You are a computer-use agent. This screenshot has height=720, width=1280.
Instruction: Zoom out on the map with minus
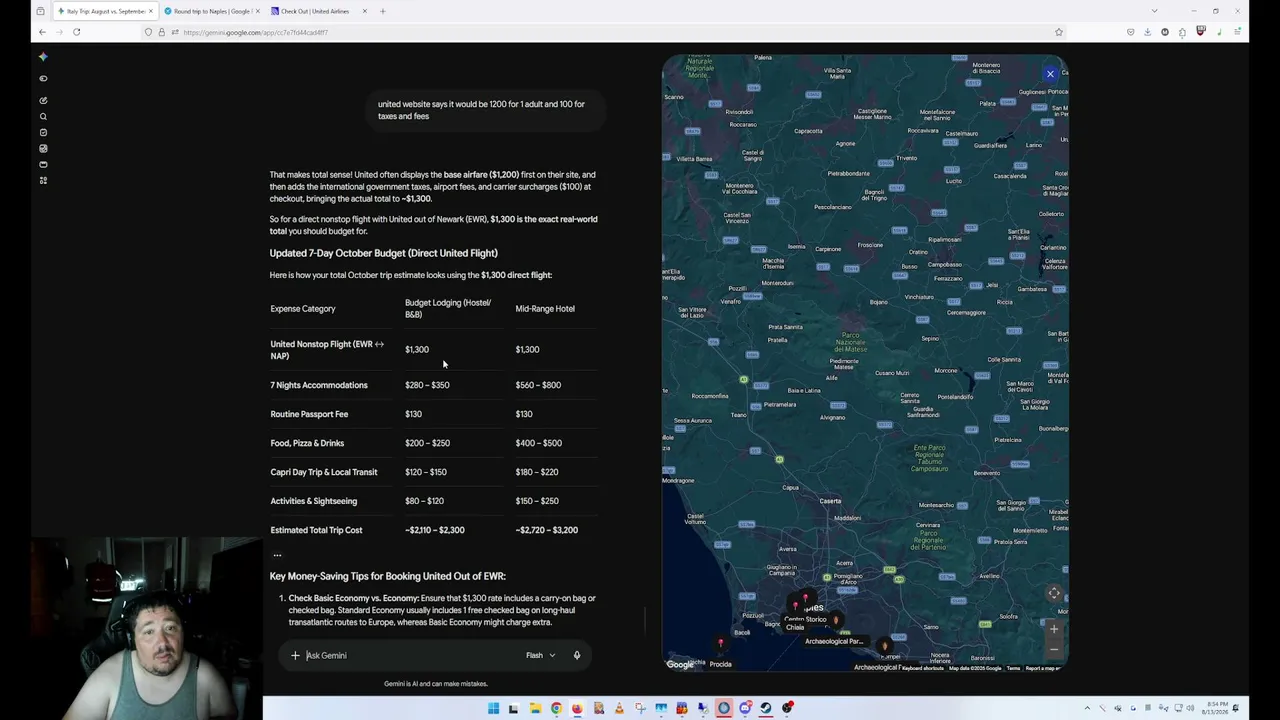(1053, 649)
